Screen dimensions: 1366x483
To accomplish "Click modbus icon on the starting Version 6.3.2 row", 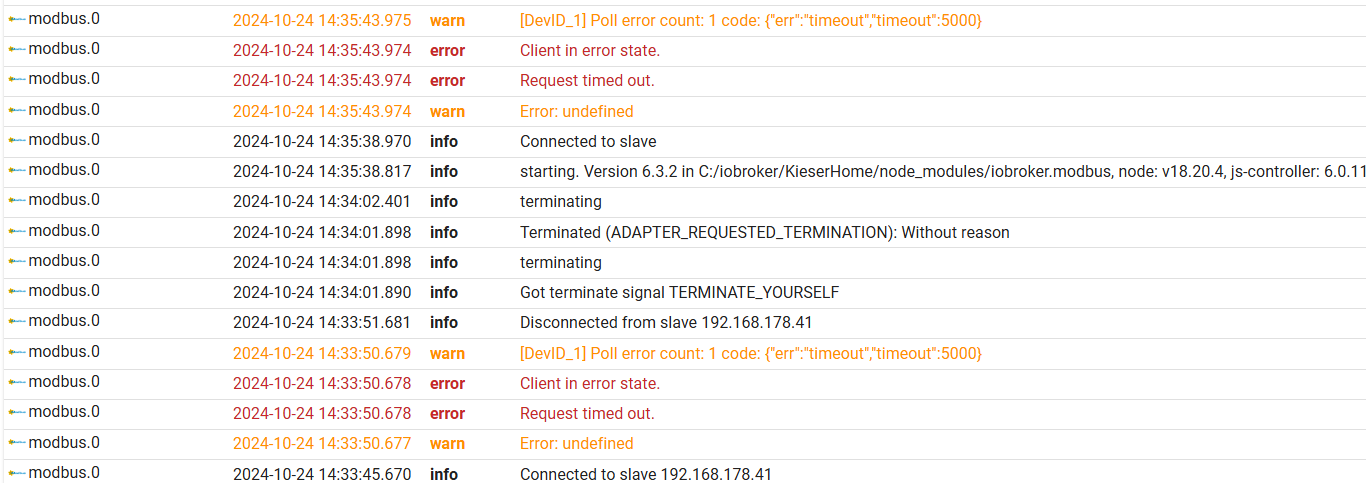I will 16,170.
